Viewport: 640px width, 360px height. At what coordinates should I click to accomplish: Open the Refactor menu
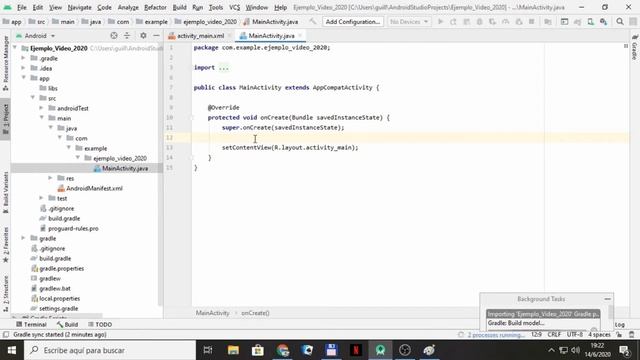coord(155,7)
